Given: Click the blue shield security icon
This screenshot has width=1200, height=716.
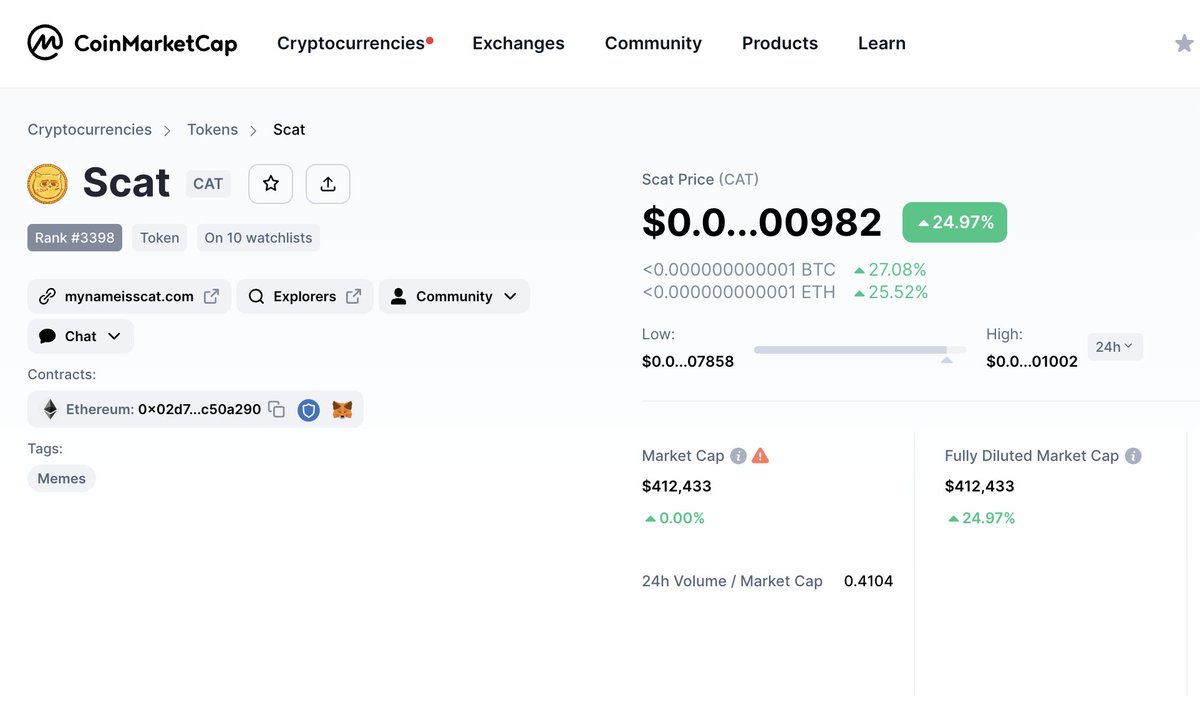Looking at the screenshot, I should (309, 410).
